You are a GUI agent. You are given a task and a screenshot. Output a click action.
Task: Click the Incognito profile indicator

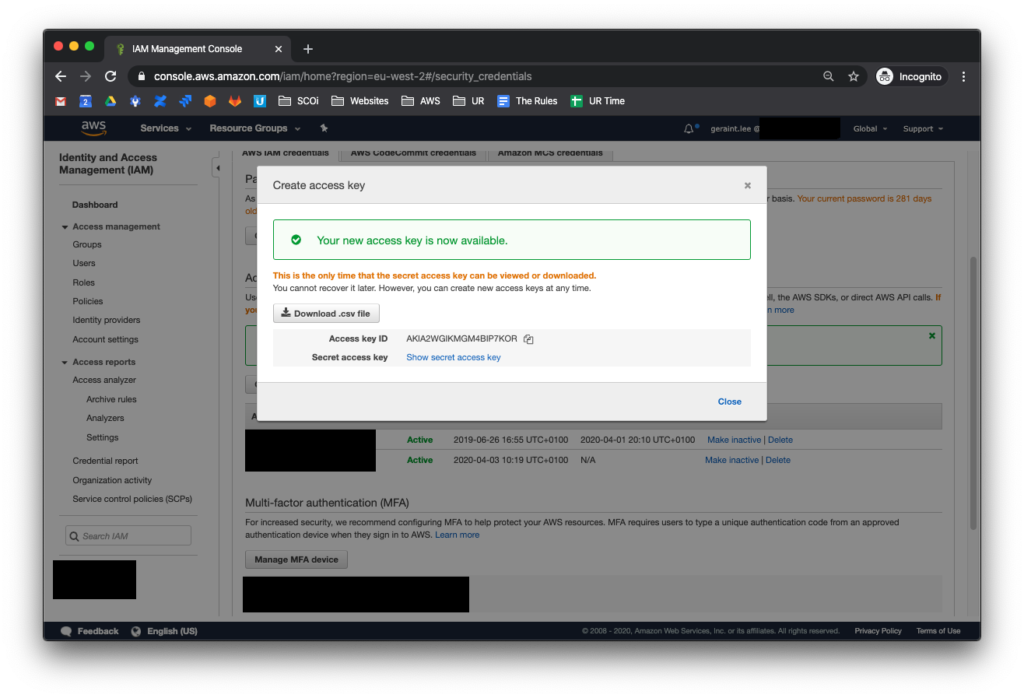(x=909, y=76)
